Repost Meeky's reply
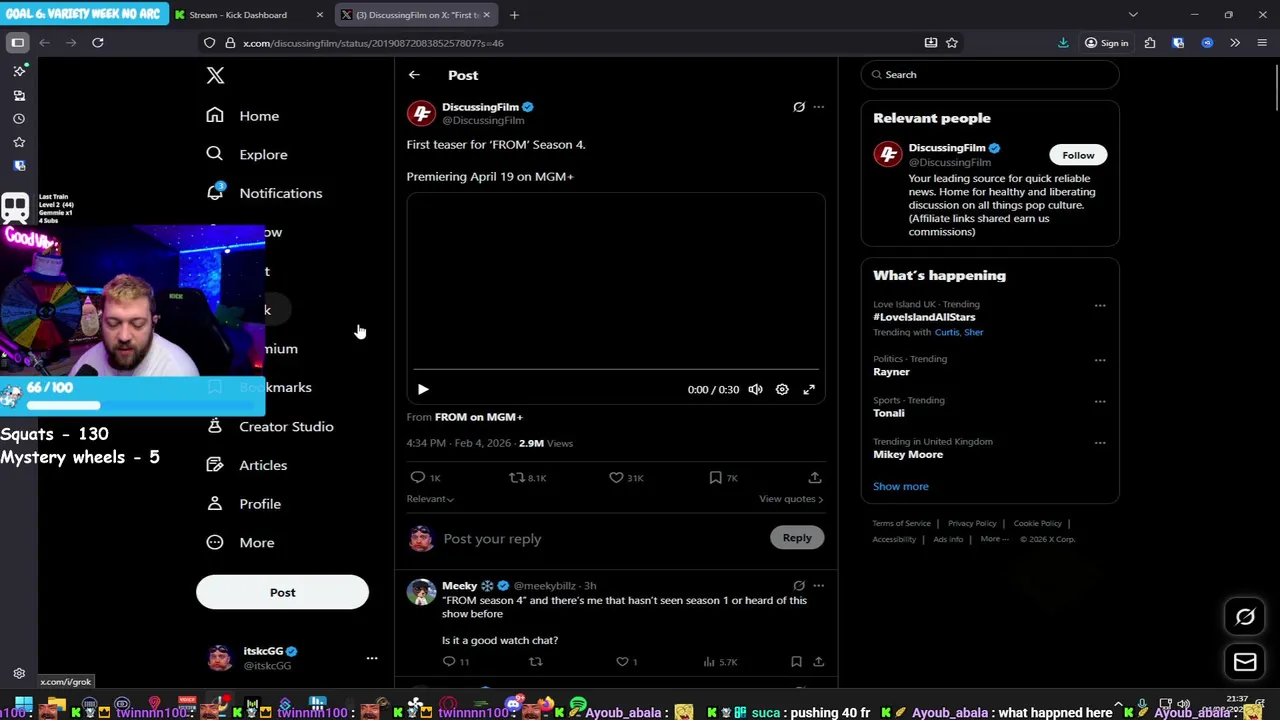This screenshot has height=720, width=1280. [x=536, y=662]
